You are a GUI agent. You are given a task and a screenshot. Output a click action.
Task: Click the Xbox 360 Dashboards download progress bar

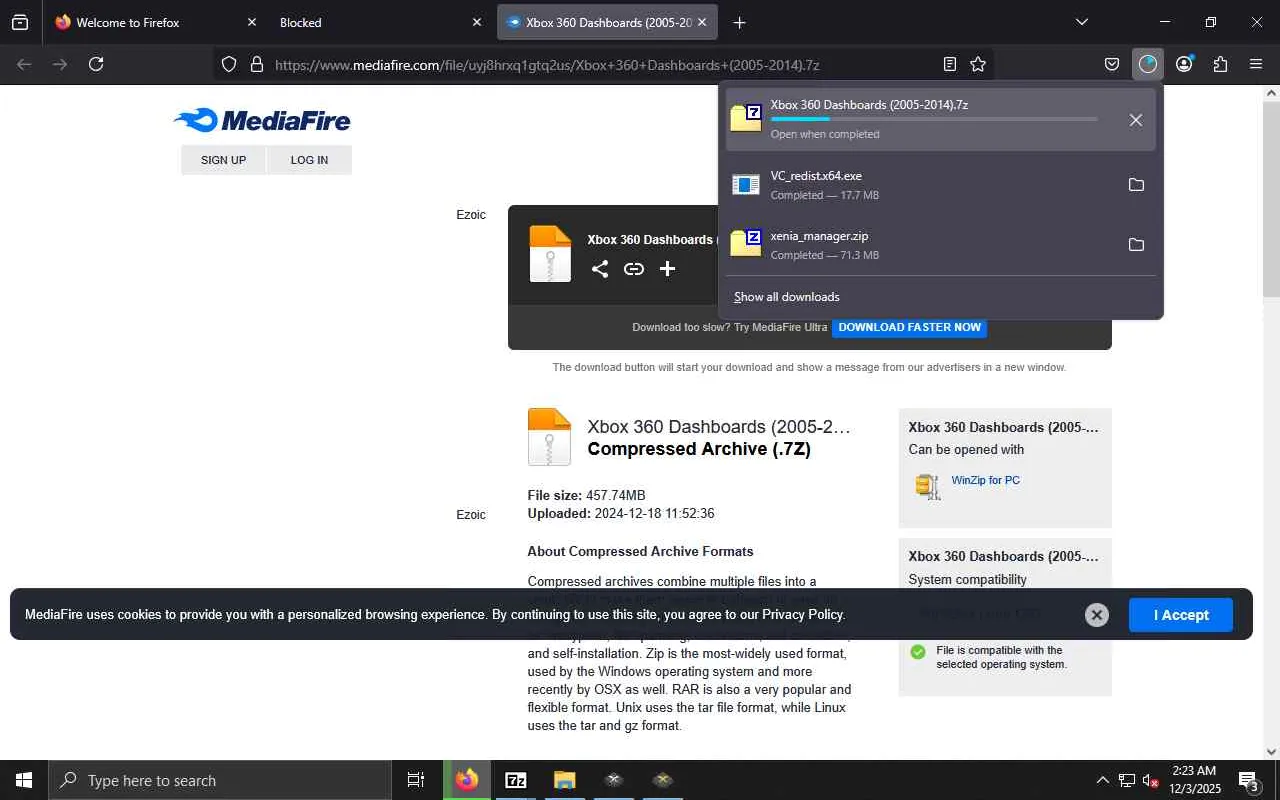pyautogui.click(x=934, y=119)
